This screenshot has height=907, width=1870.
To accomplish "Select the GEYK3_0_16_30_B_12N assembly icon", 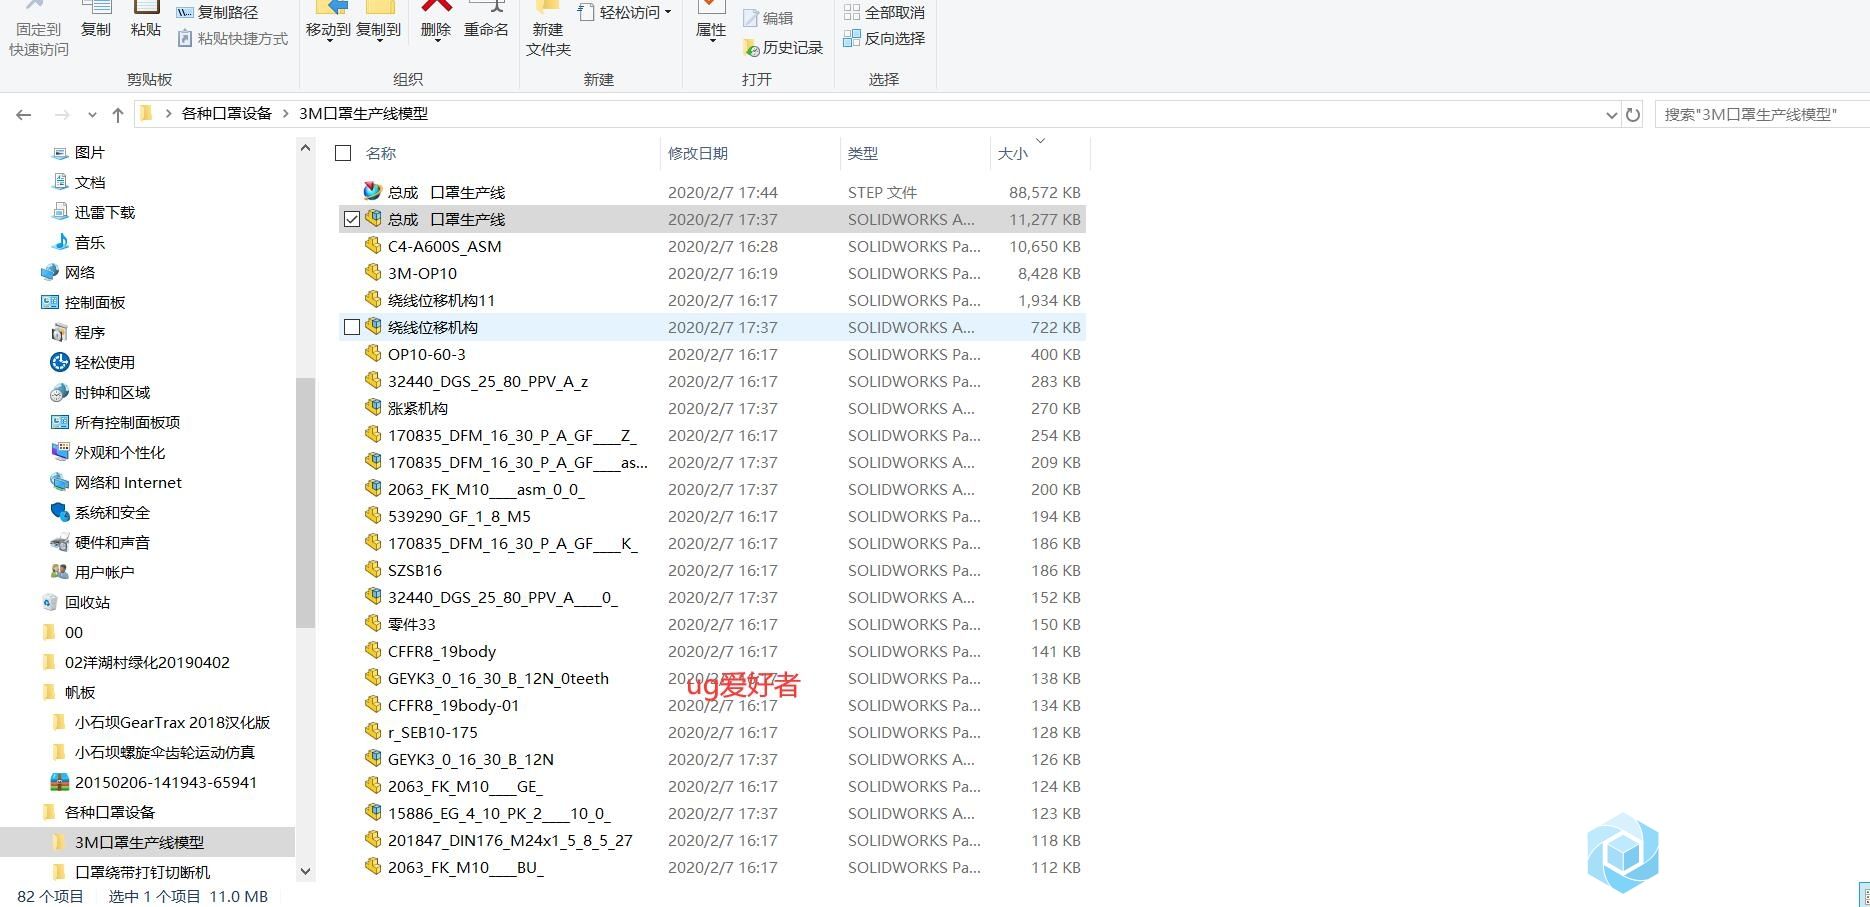I will pyautogui.click(x=373, y=758).
